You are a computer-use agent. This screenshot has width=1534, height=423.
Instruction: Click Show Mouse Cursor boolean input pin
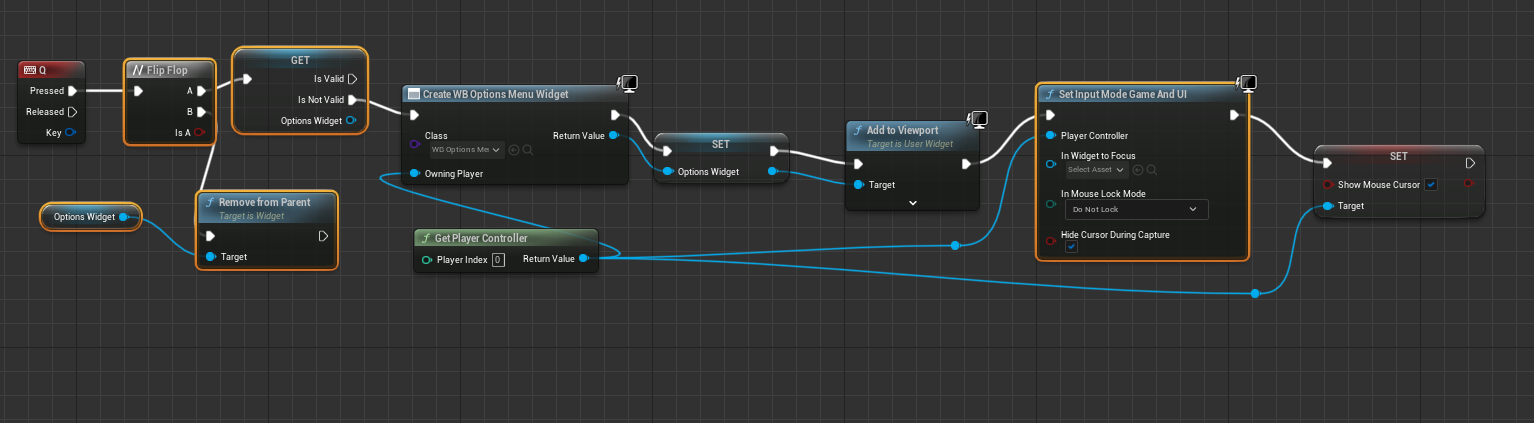tap(1327, 184)
